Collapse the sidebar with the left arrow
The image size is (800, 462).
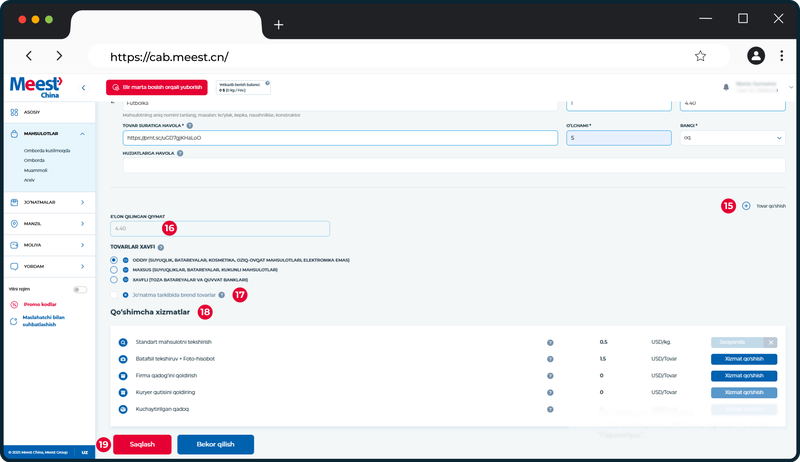pos(84,88)
